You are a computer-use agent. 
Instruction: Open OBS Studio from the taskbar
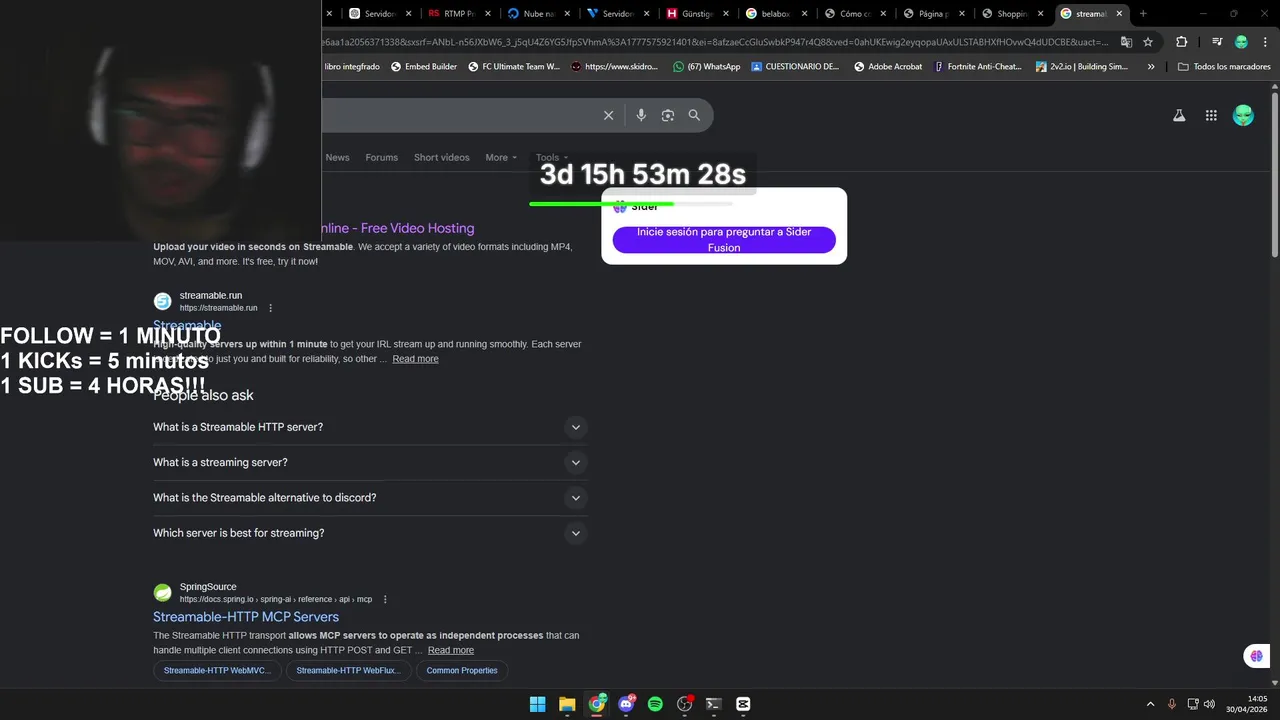tap(685, 704)
